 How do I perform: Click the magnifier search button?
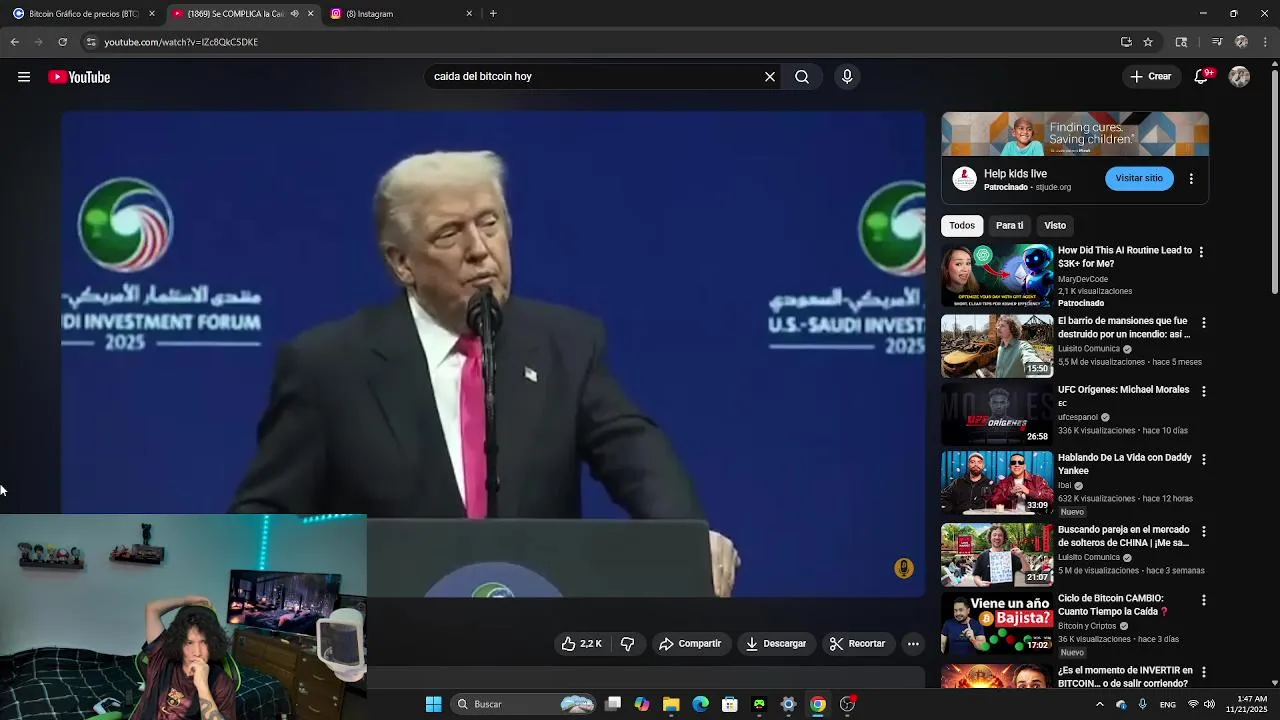coord(802,76)
